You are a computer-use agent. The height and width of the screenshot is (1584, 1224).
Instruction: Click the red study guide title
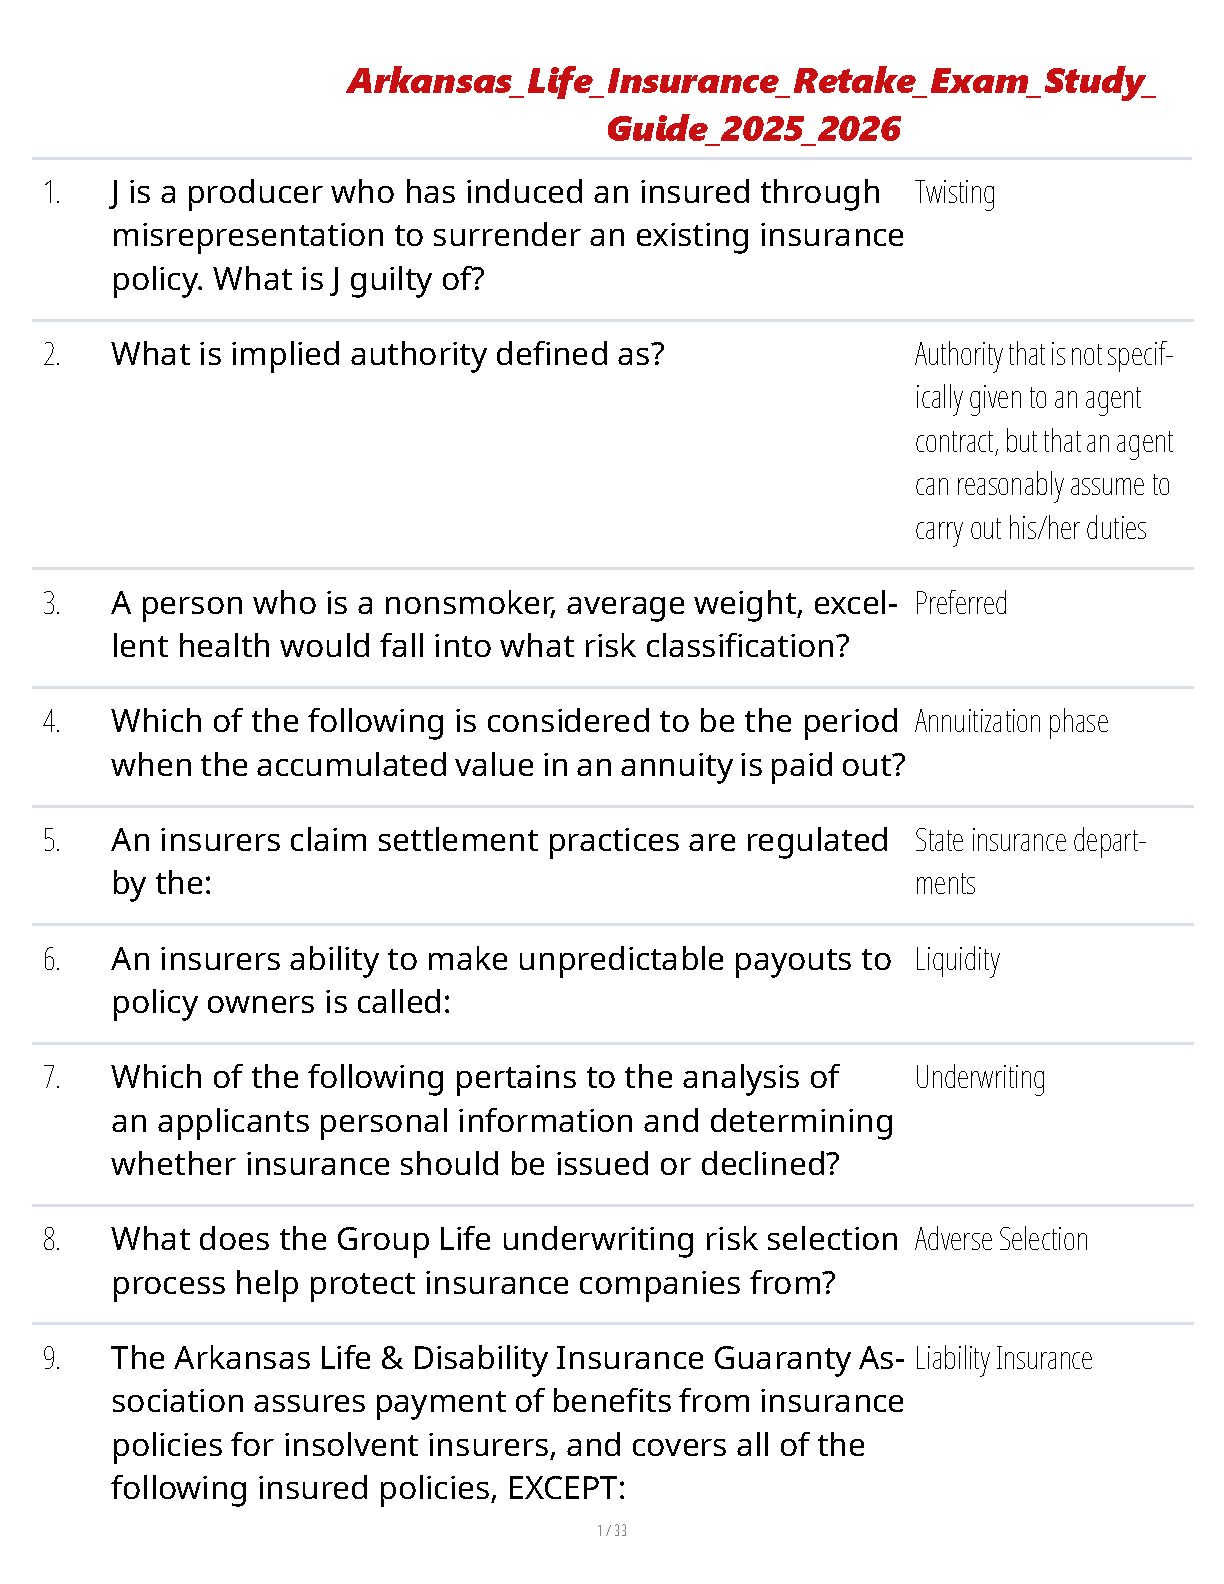(x=751, y=104)
